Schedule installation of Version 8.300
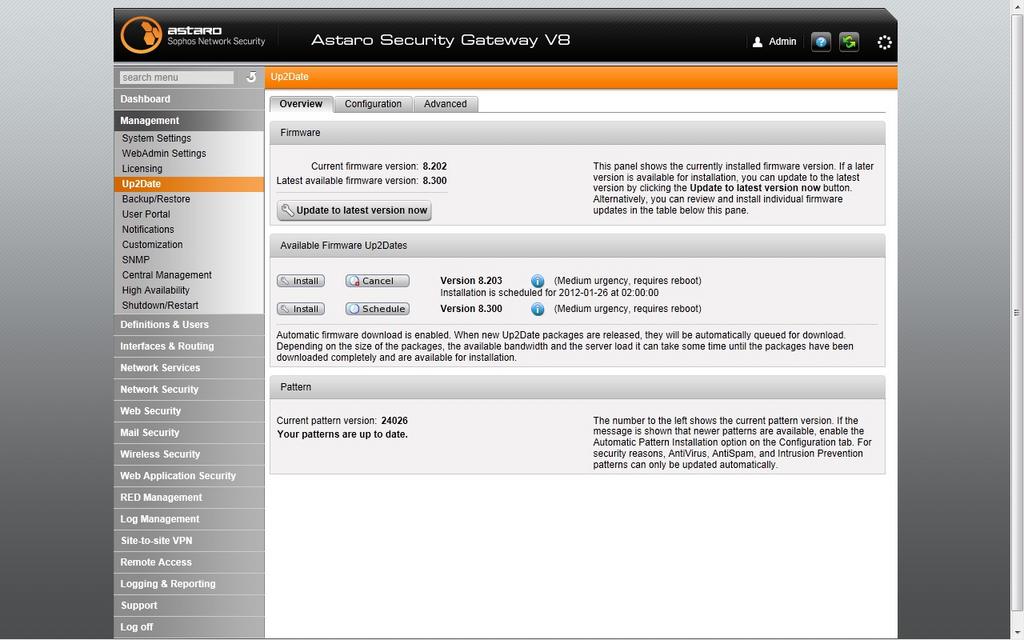 tap(377, 309)
